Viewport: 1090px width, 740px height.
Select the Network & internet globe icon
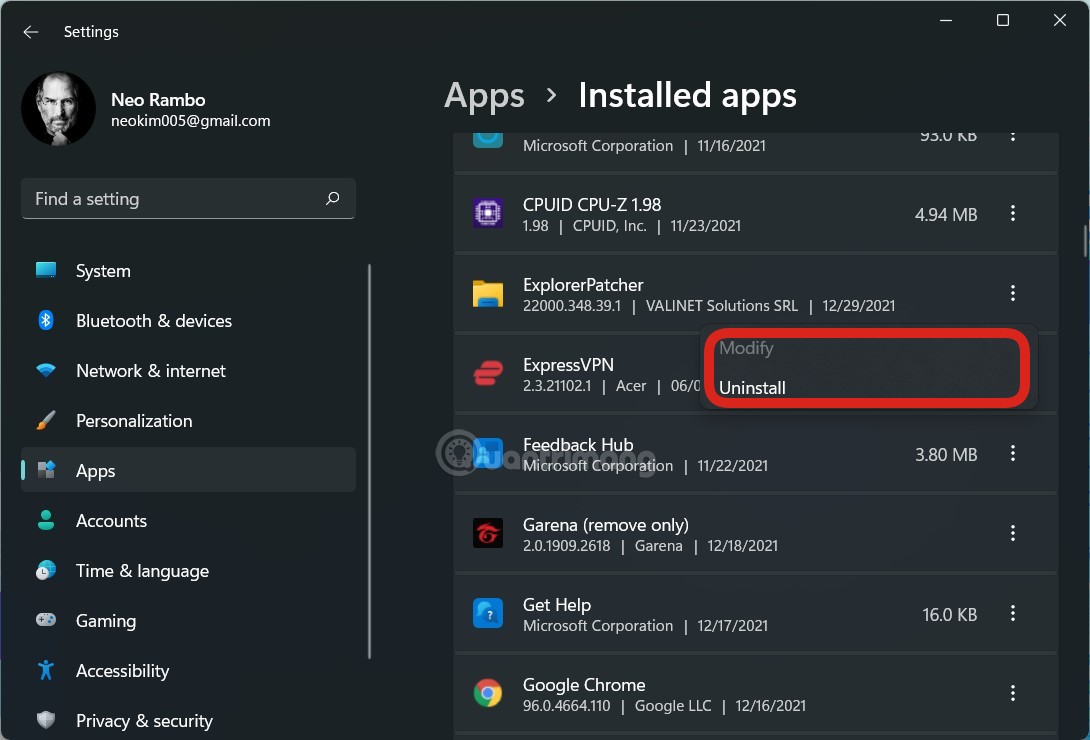(46, 370)
